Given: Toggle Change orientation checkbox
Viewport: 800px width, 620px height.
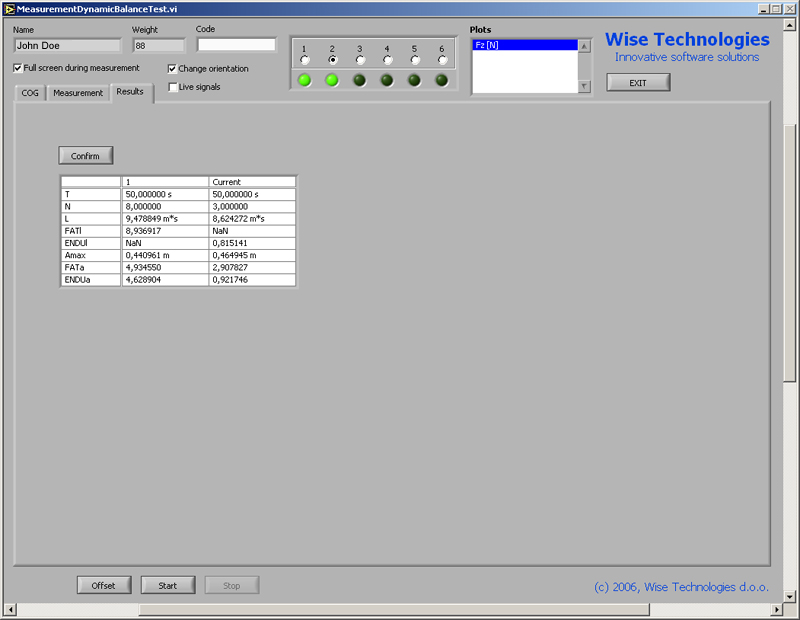Looking at the screenshot, I should tap(172, 68).
